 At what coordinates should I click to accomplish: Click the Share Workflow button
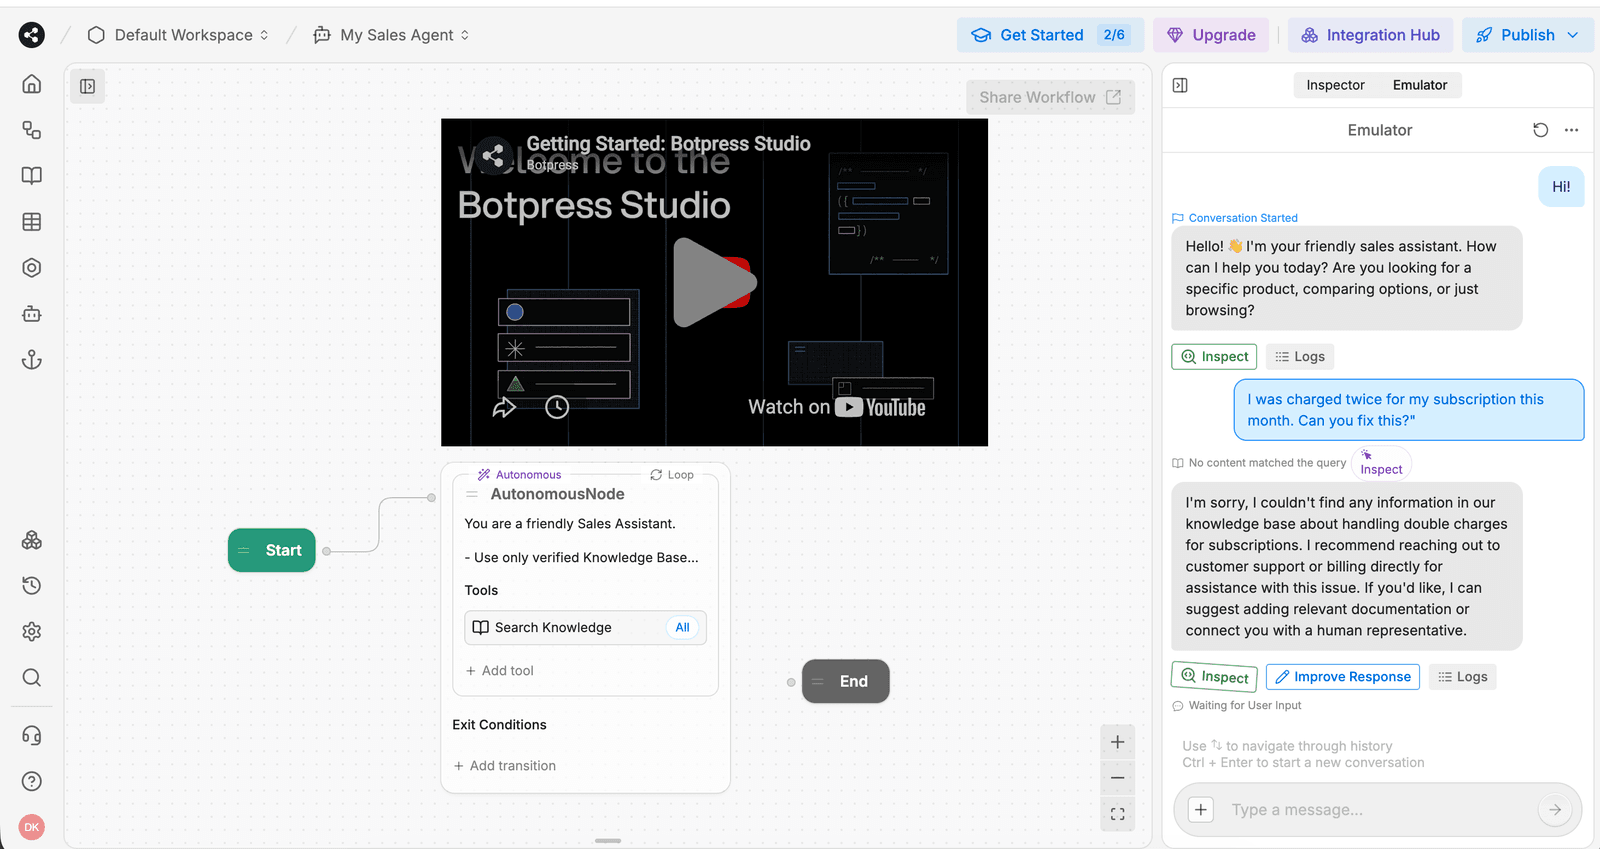(1050, 97)
